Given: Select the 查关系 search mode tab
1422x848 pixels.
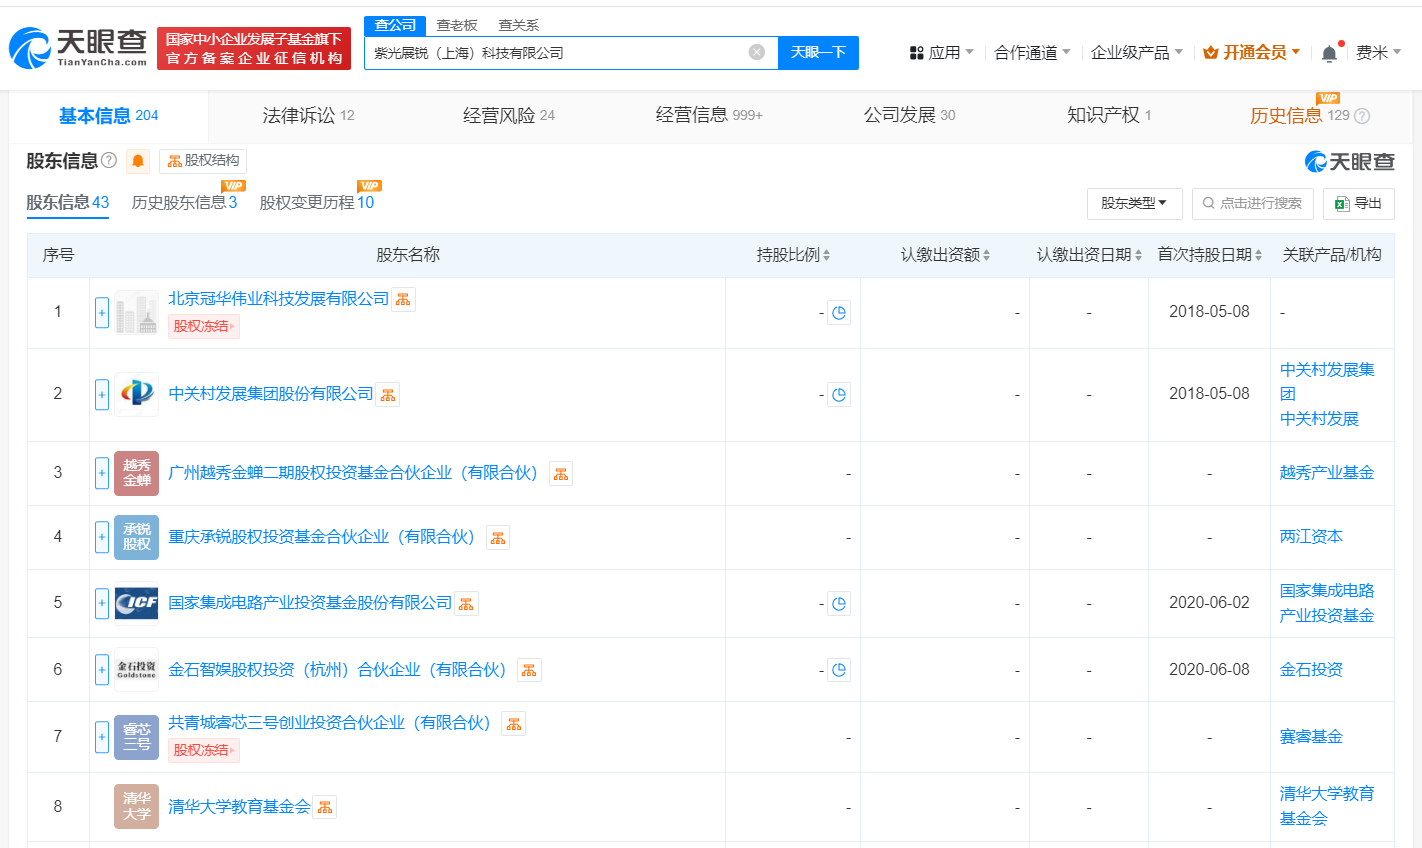Looking at the screenshot, I should pos(519,25).
